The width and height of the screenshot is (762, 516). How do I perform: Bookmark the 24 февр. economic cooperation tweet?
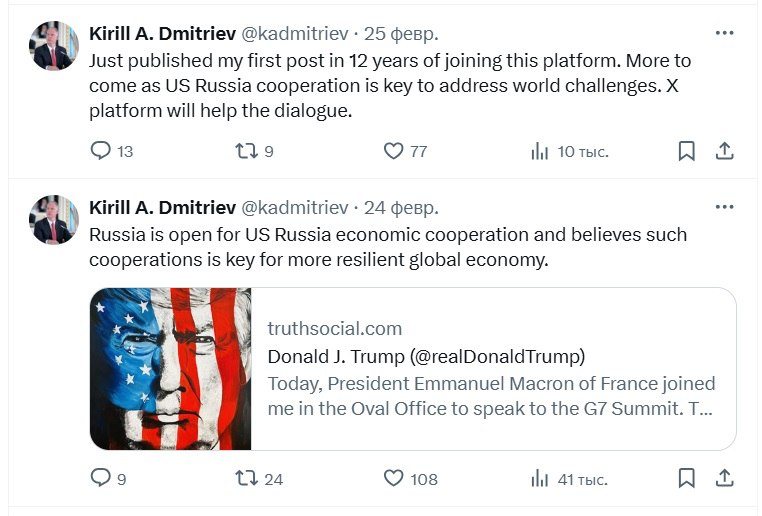pyautogui.click(x=686, y=478)
